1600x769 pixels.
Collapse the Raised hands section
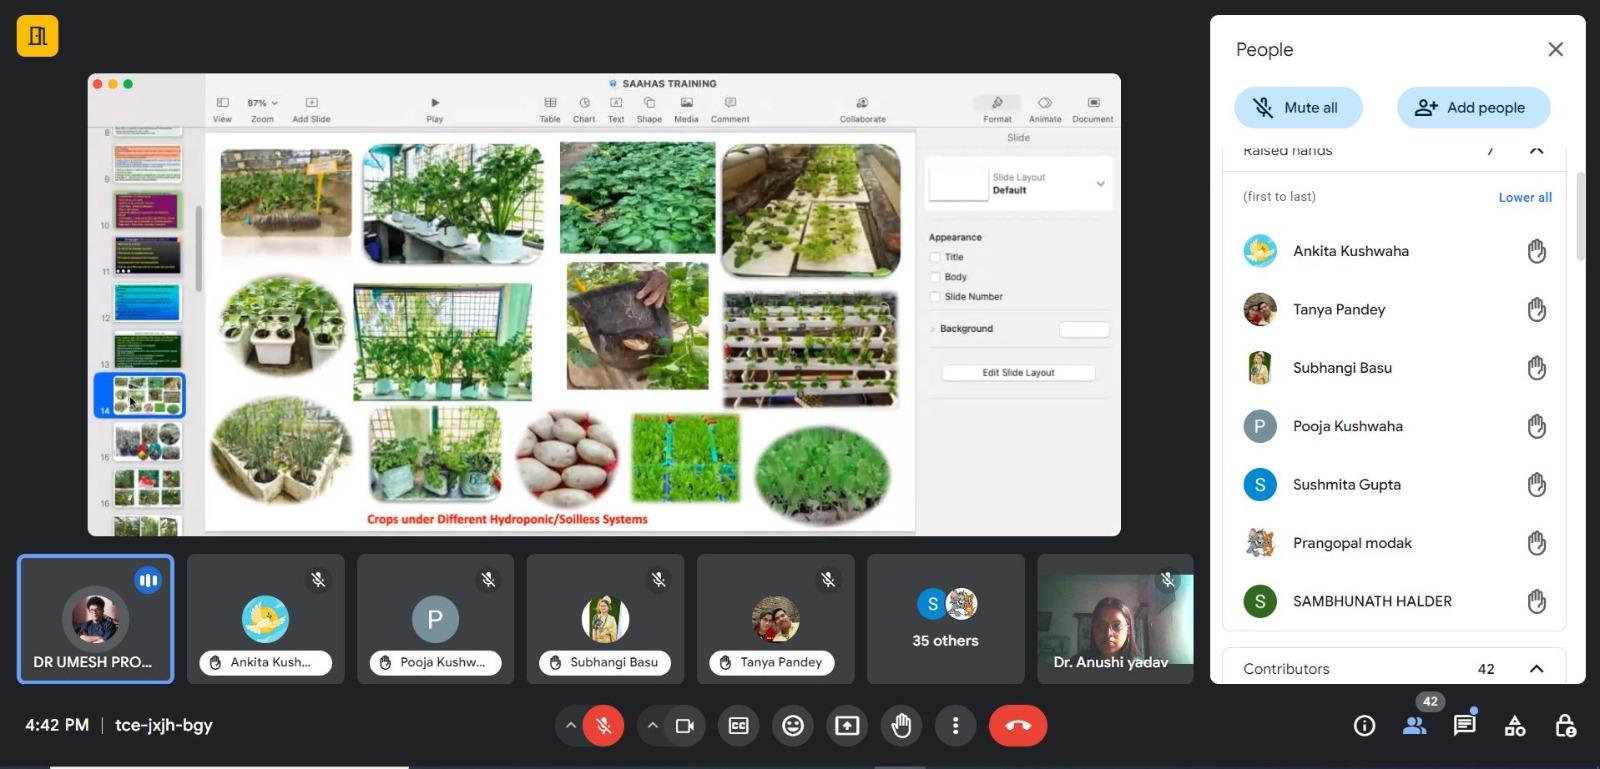1536,151
